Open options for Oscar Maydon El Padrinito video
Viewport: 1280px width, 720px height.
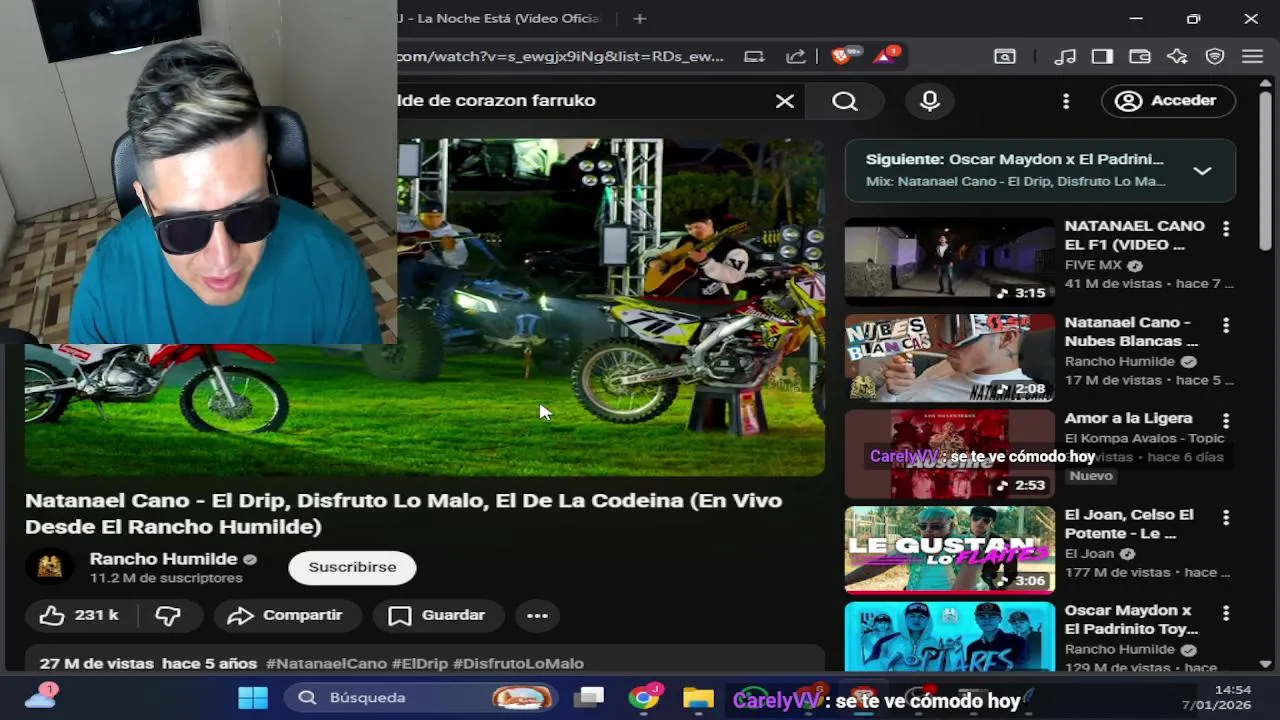pyautogui.click(x=1226, y=613)
